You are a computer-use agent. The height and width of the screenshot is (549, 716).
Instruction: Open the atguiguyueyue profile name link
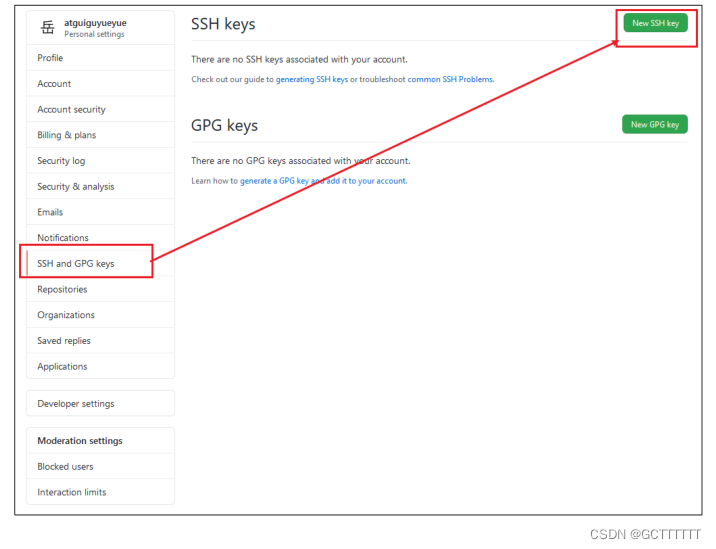(x=95, y=23)
